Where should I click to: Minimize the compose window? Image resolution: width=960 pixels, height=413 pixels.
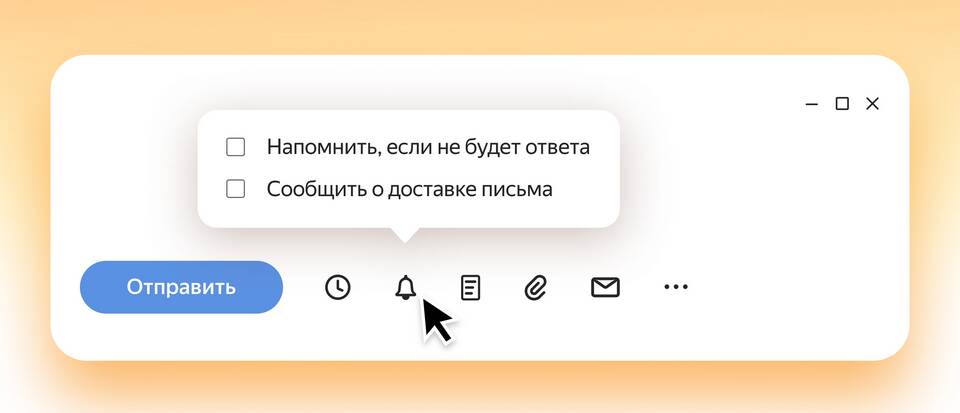tap(812, 105)
